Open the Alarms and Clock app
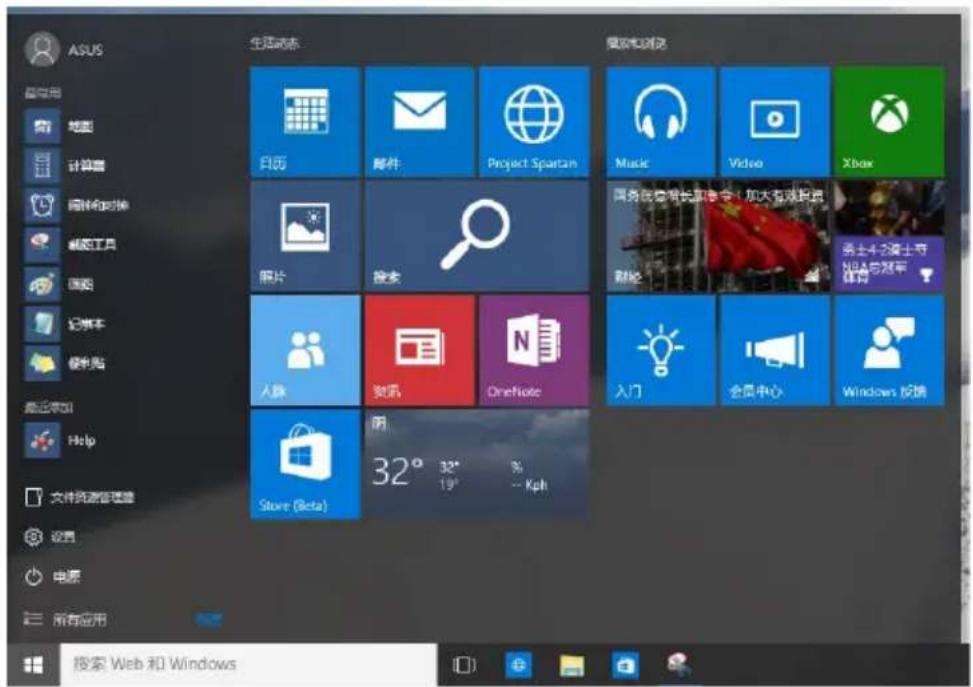 (76, 205)
